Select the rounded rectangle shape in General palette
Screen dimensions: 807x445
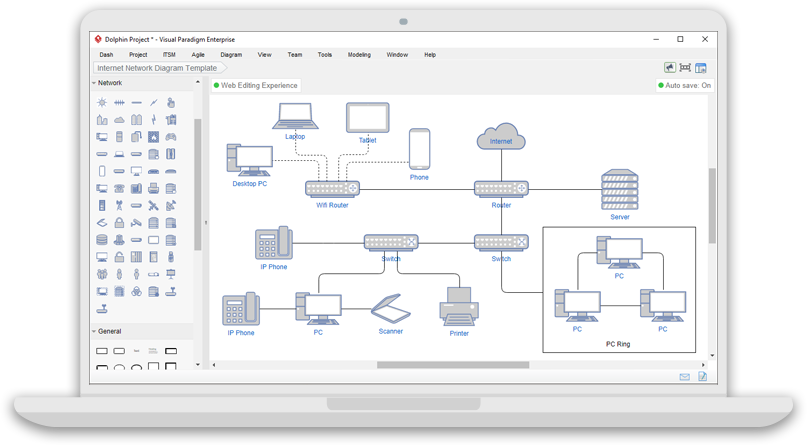click(x=119, y=351)
